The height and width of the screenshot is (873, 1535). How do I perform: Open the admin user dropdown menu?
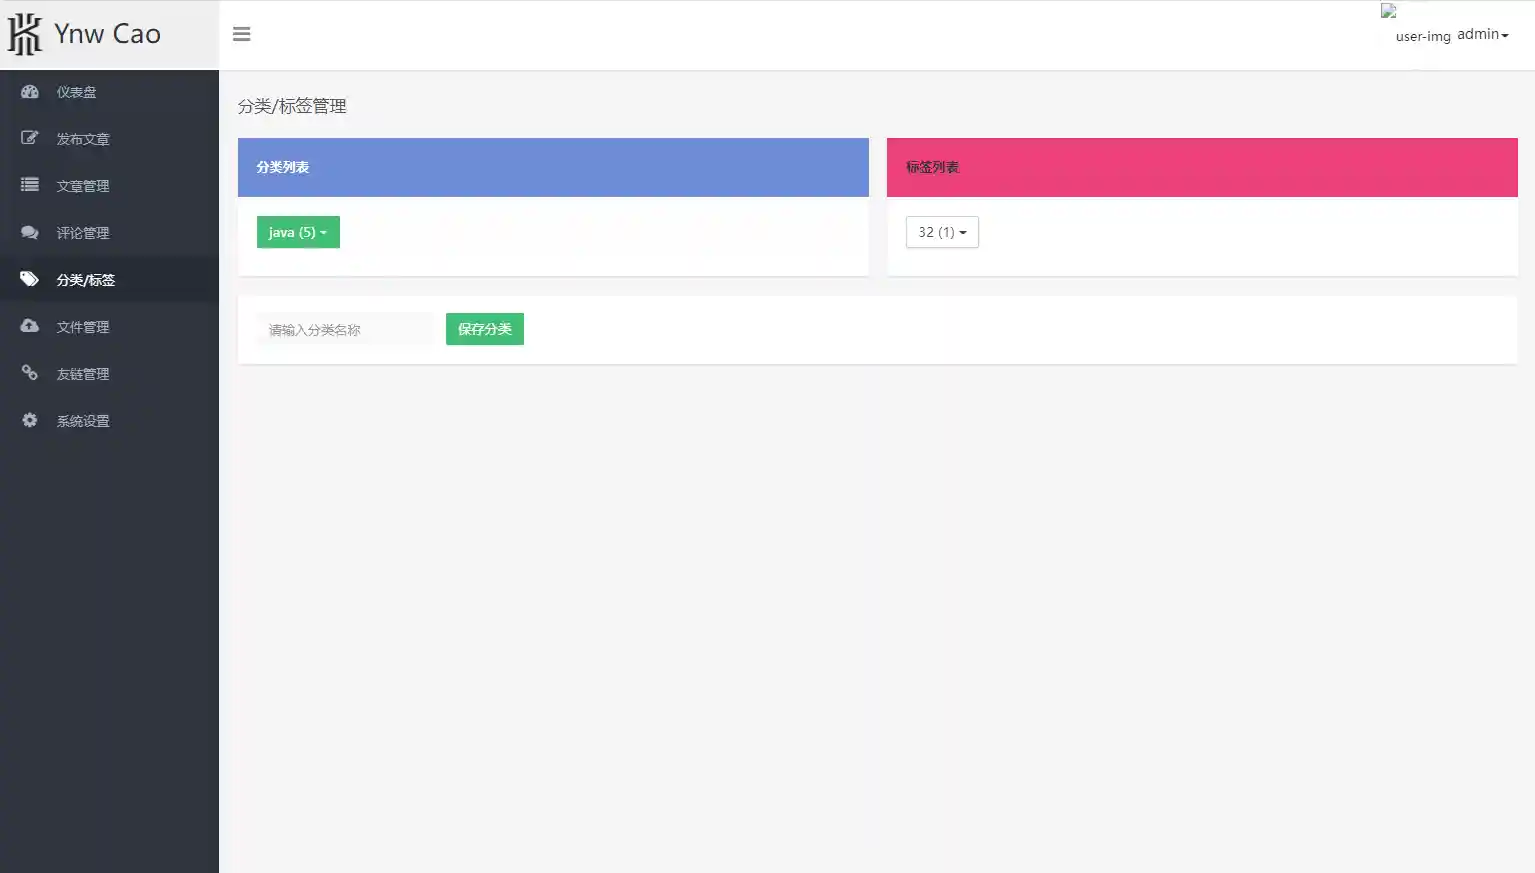click(1482, 34)
